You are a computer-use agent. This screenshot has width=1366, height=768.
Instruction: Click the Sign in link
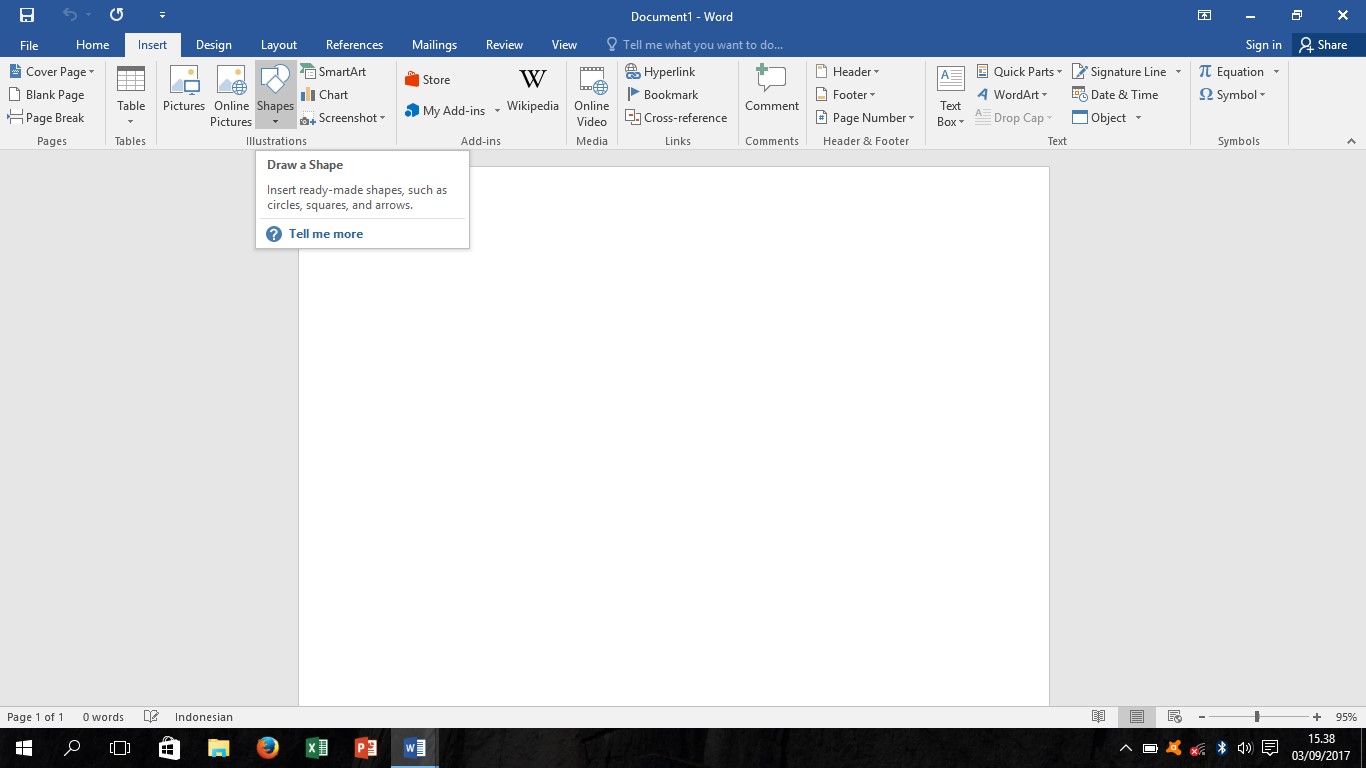(x=1263, y=45)
